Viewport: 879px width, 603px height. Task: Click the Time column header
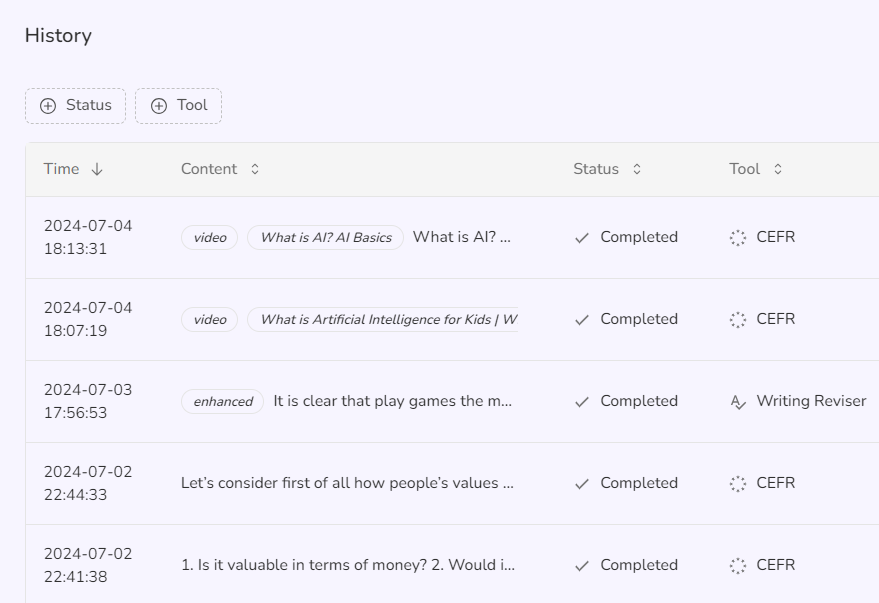pos(61,170)
